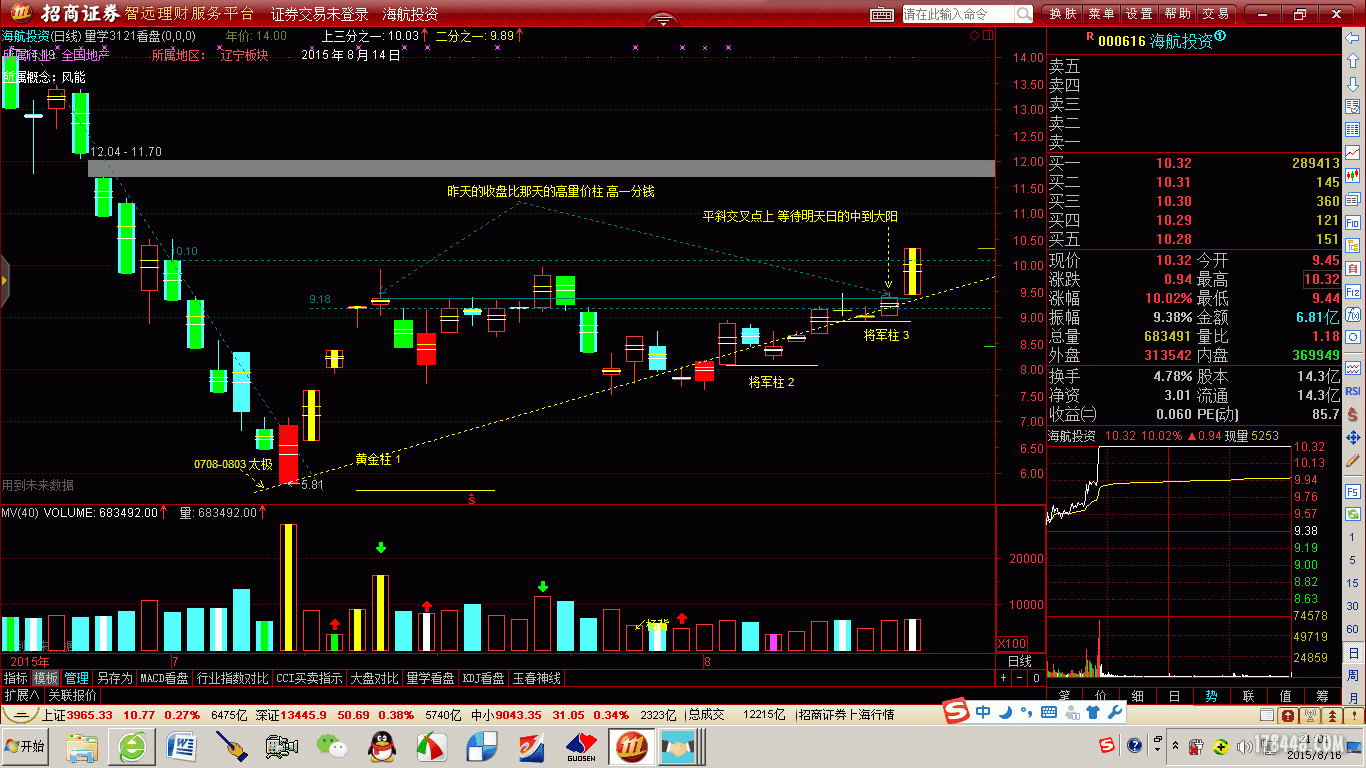Image resolution: width=1366 pixels, height=768 pixels.
Task: Click the Sogou S logo on IME toolbar
Action: click(x=958, y=712)
